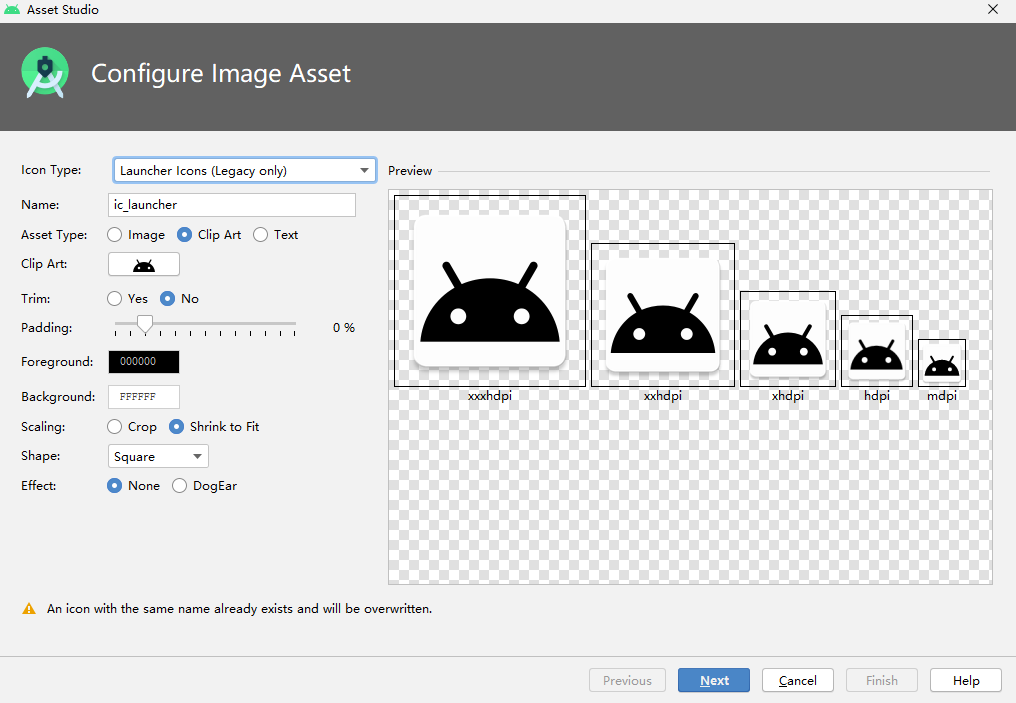
Task: Open the Background color FFFFFF swatch
Action: (x=144, y=397)
